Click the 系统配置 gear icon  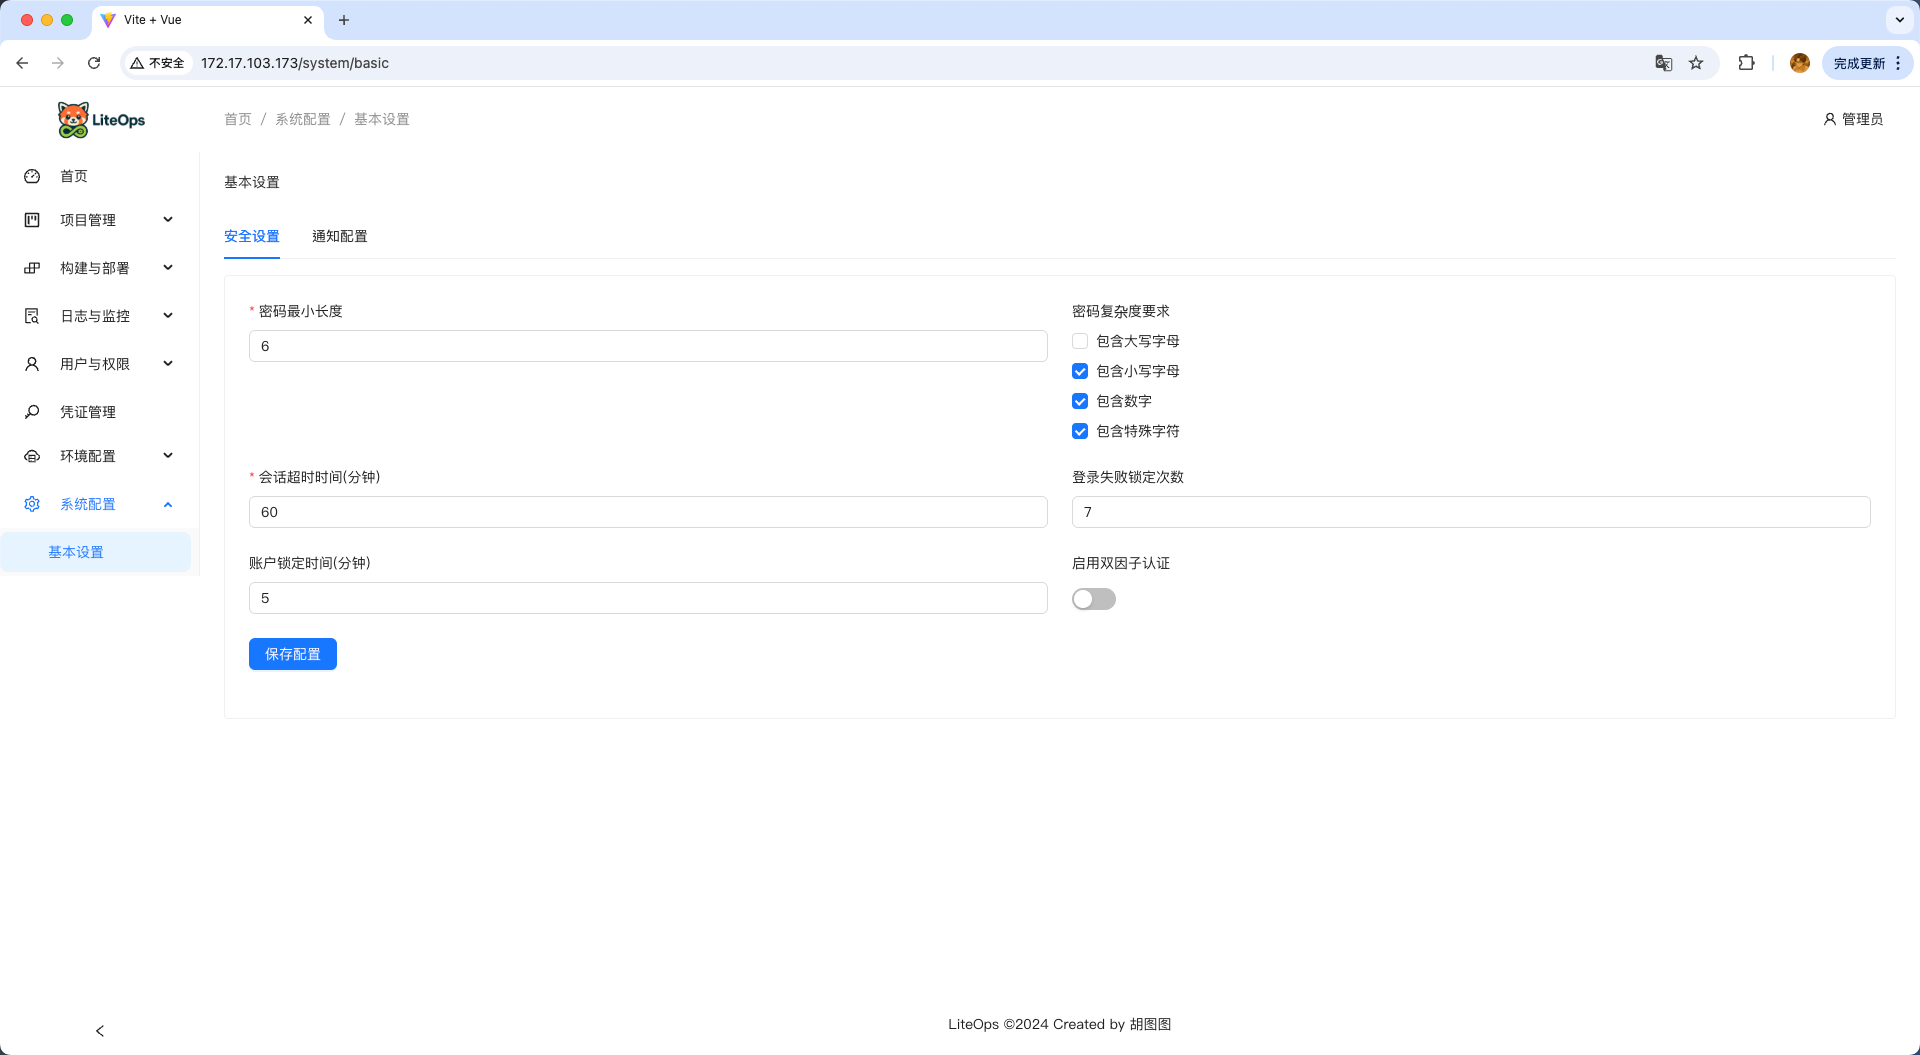[32, 504]
